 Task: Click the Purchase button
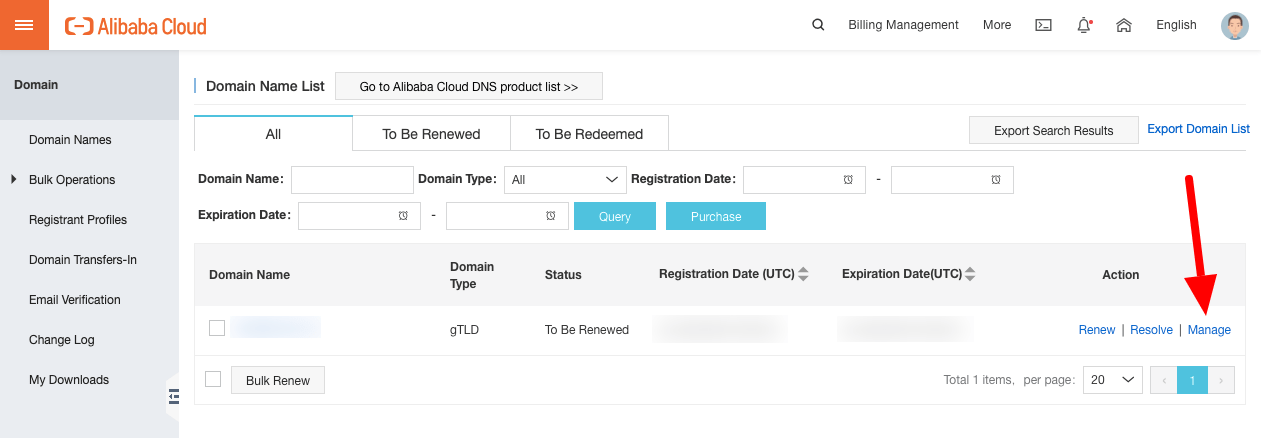(x=716, y=216)
